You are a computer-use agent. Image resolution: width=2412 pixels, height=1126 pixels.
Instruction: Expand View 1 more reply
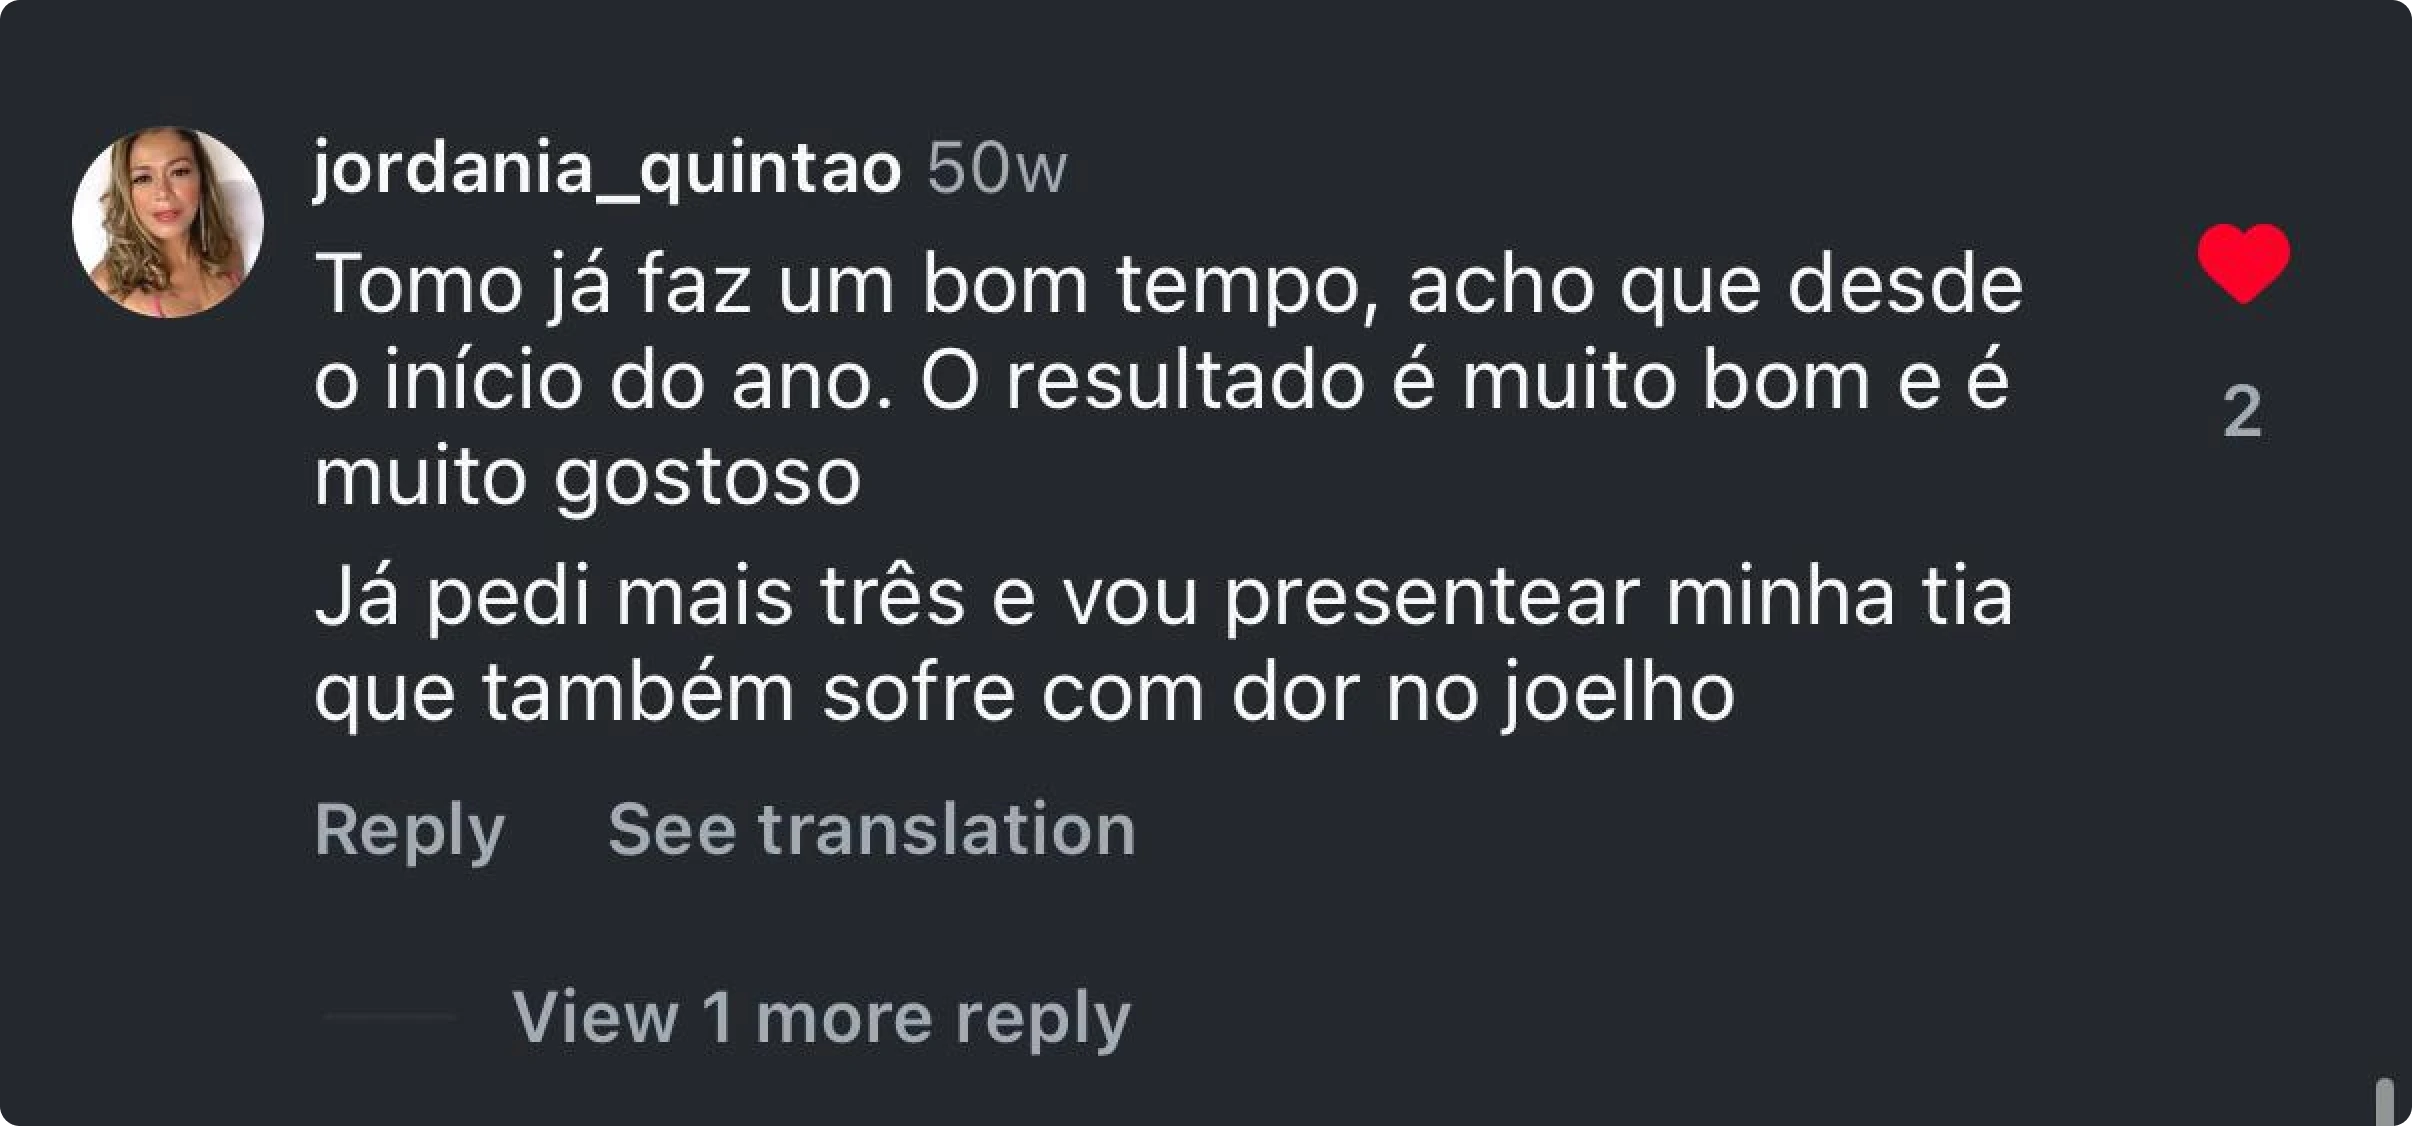(821, 1017)
